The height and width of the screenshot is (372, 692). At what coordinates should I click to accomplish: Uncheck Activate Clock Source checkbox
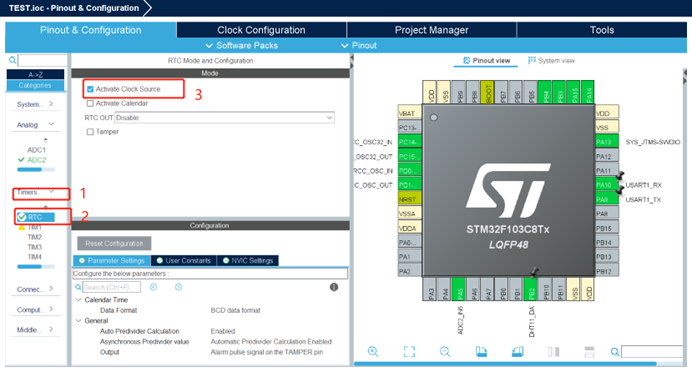90,89
